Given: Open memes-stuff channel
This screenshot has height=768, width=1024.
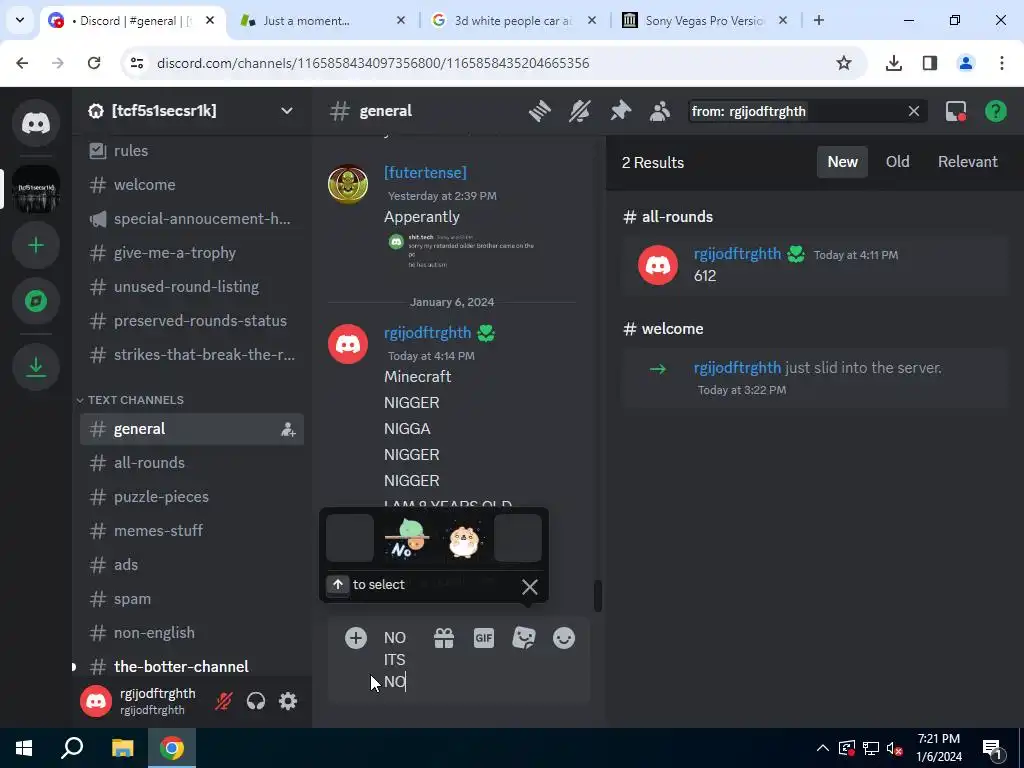Looking at the screenshot, I should (x=192, y=531).
